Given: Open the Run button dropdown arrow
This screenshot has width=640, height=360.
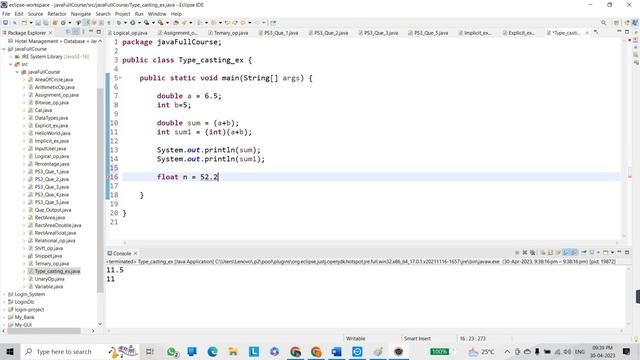Looking at the screenshot, I should tap(139, 23).
